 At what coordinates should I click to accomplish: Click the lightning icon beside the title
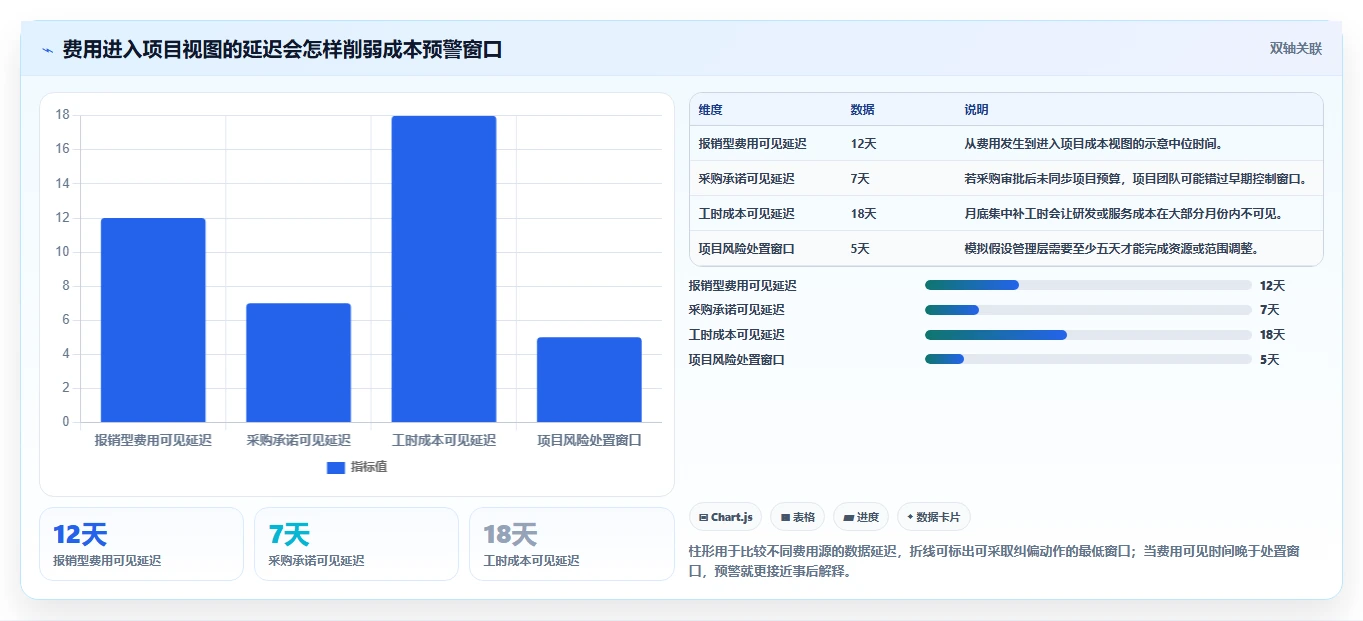pos(48,50)
